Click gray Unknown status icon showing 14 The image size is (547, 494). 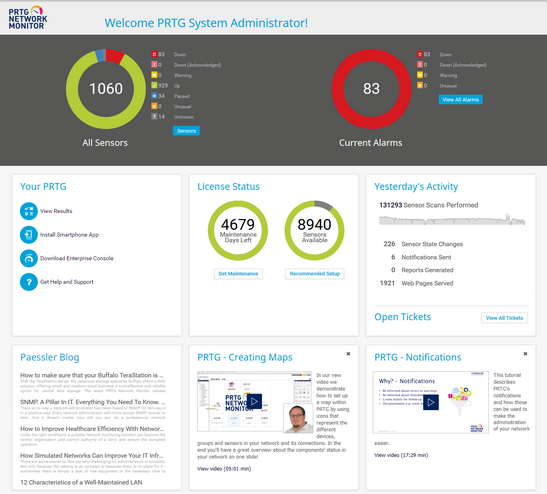pos(154,117)
